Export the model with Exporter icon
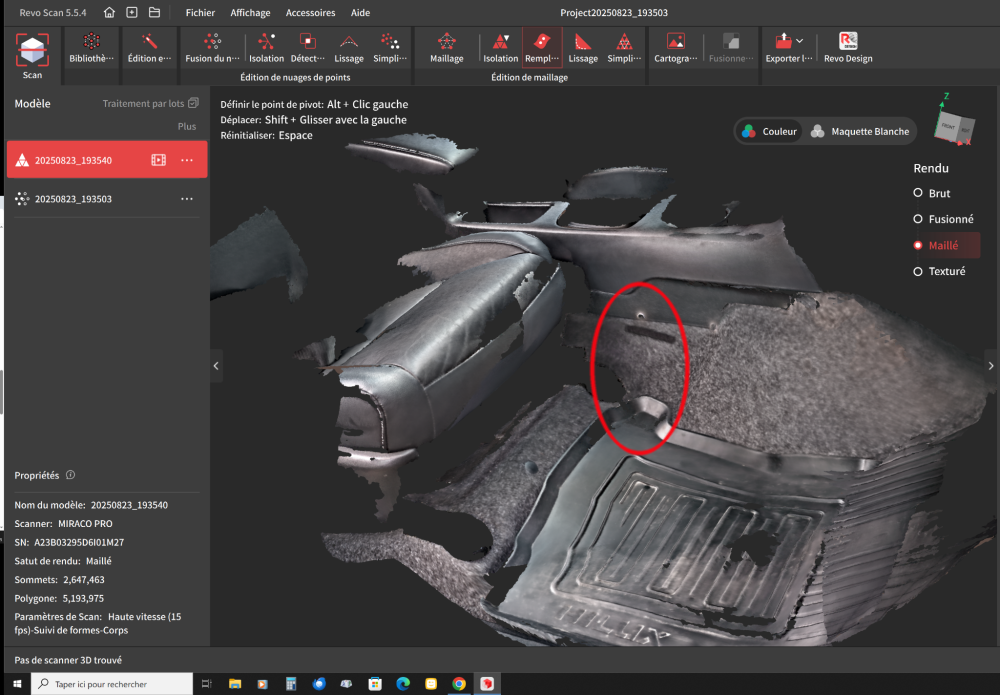 784,41
